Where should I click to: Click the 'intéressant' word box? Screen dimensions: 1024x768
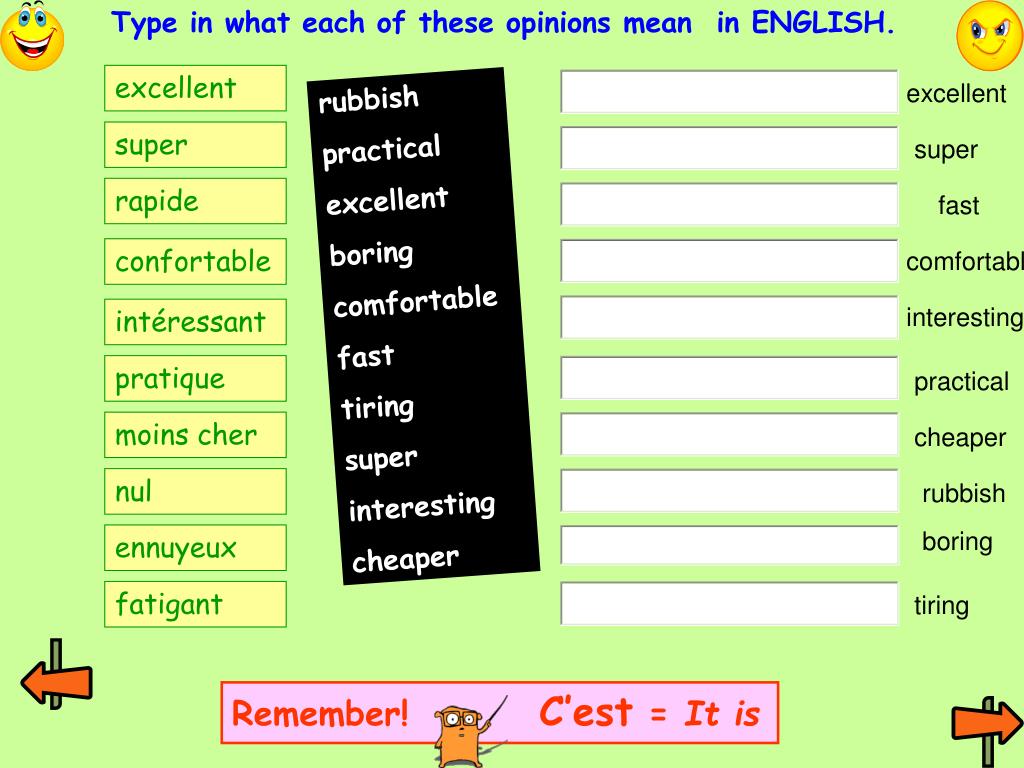point(195,322)
